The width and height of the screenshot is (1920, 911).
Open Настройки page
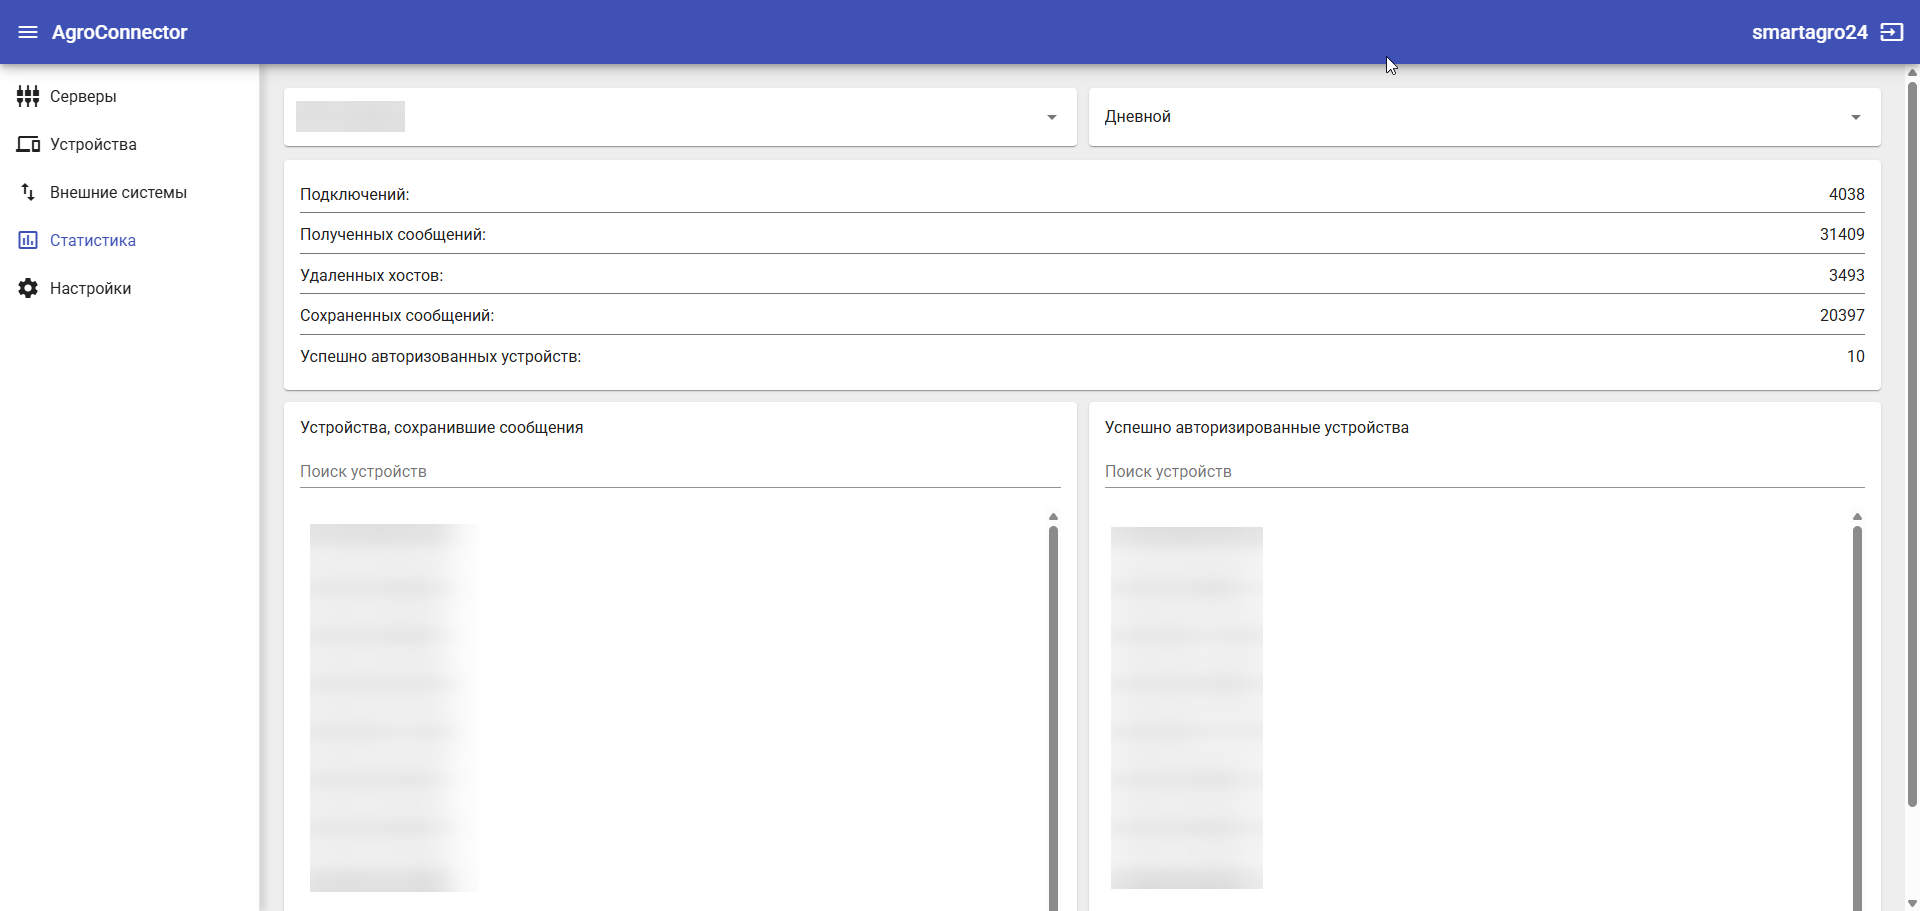[90, 288]
